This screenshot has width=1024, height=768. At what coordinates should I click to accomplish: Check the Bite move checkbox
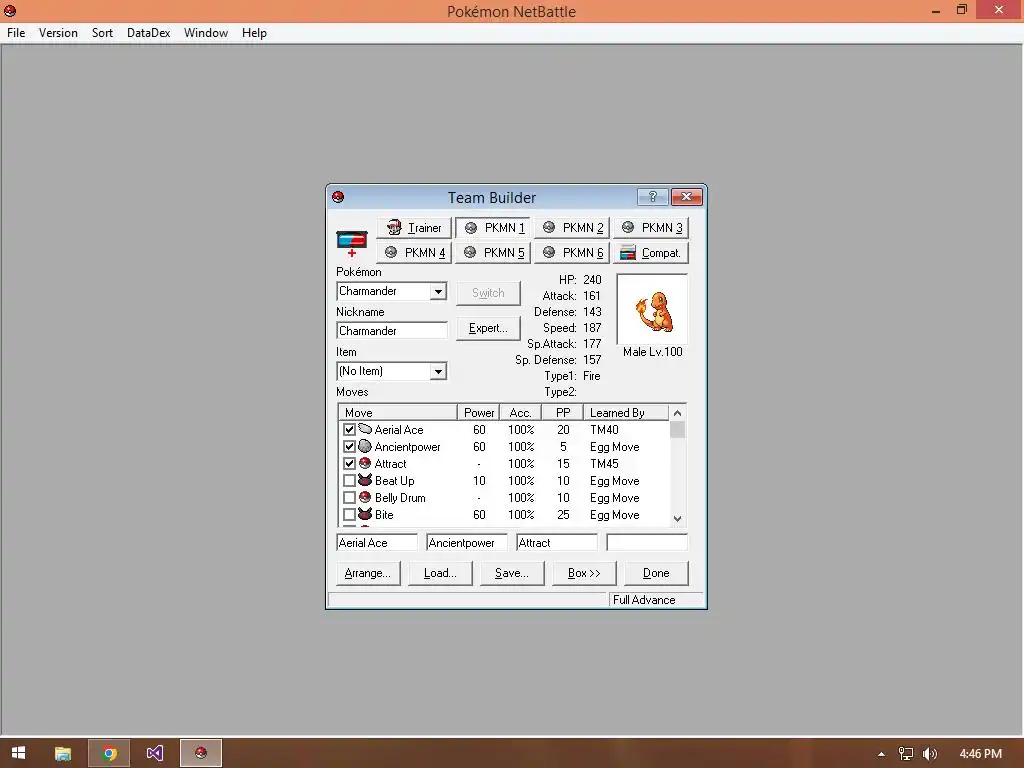349,514
